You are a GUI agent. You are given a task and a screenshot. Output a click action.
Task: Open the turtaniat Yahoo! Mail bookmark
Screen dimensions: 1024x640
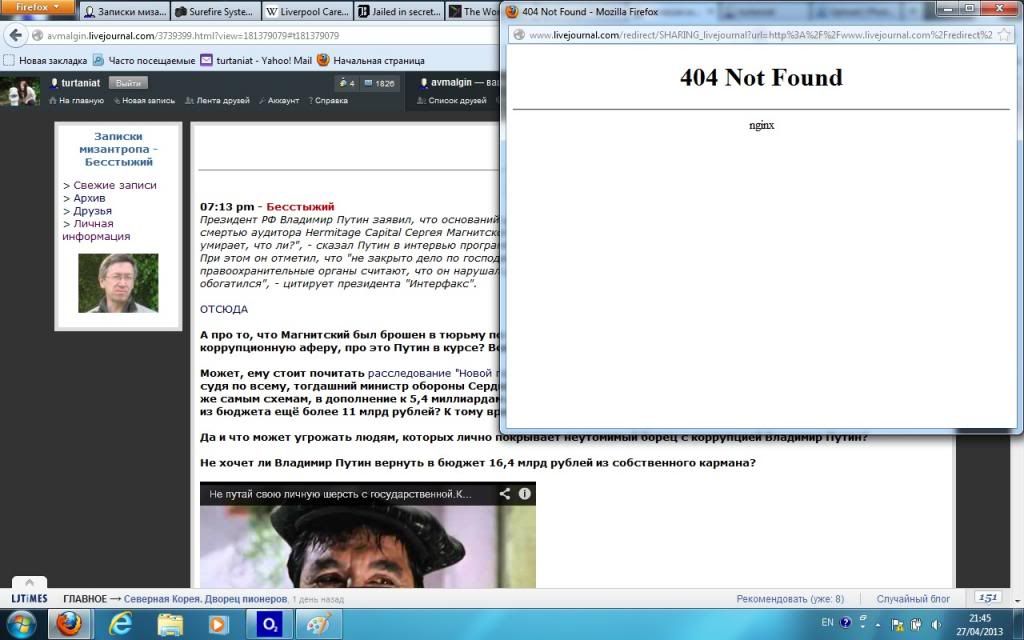click(x=256, y=60)
